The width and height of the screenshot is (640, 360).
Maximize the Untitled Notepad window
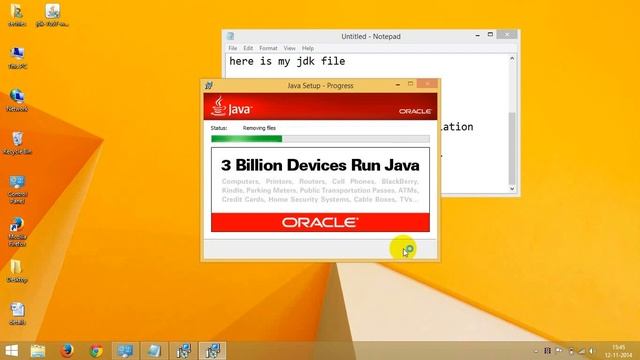click(490, 35)
